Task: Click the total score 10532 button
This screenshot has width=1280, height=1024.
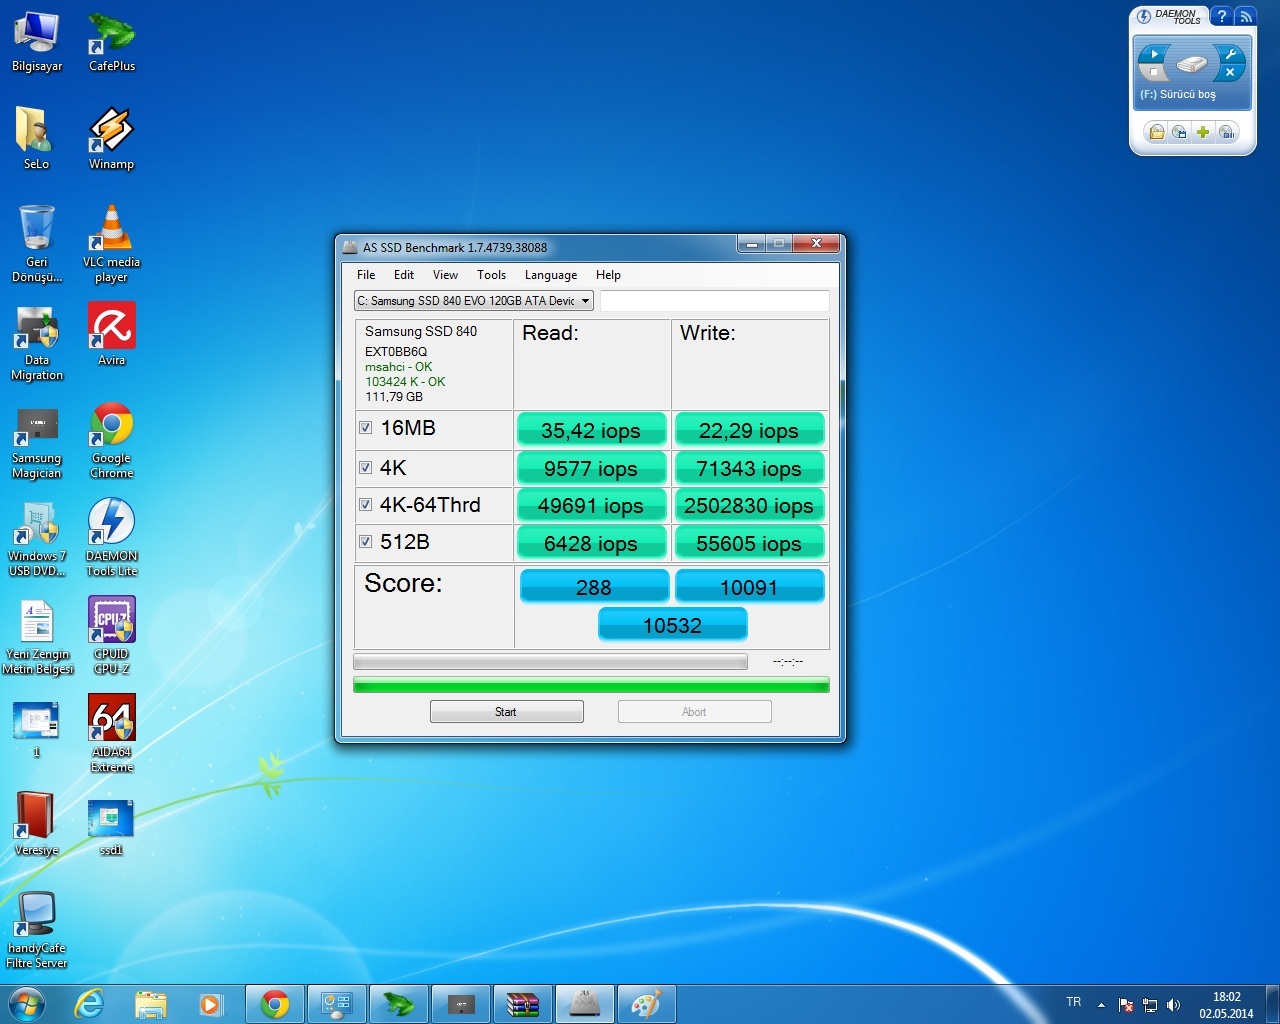Action: 673,625
